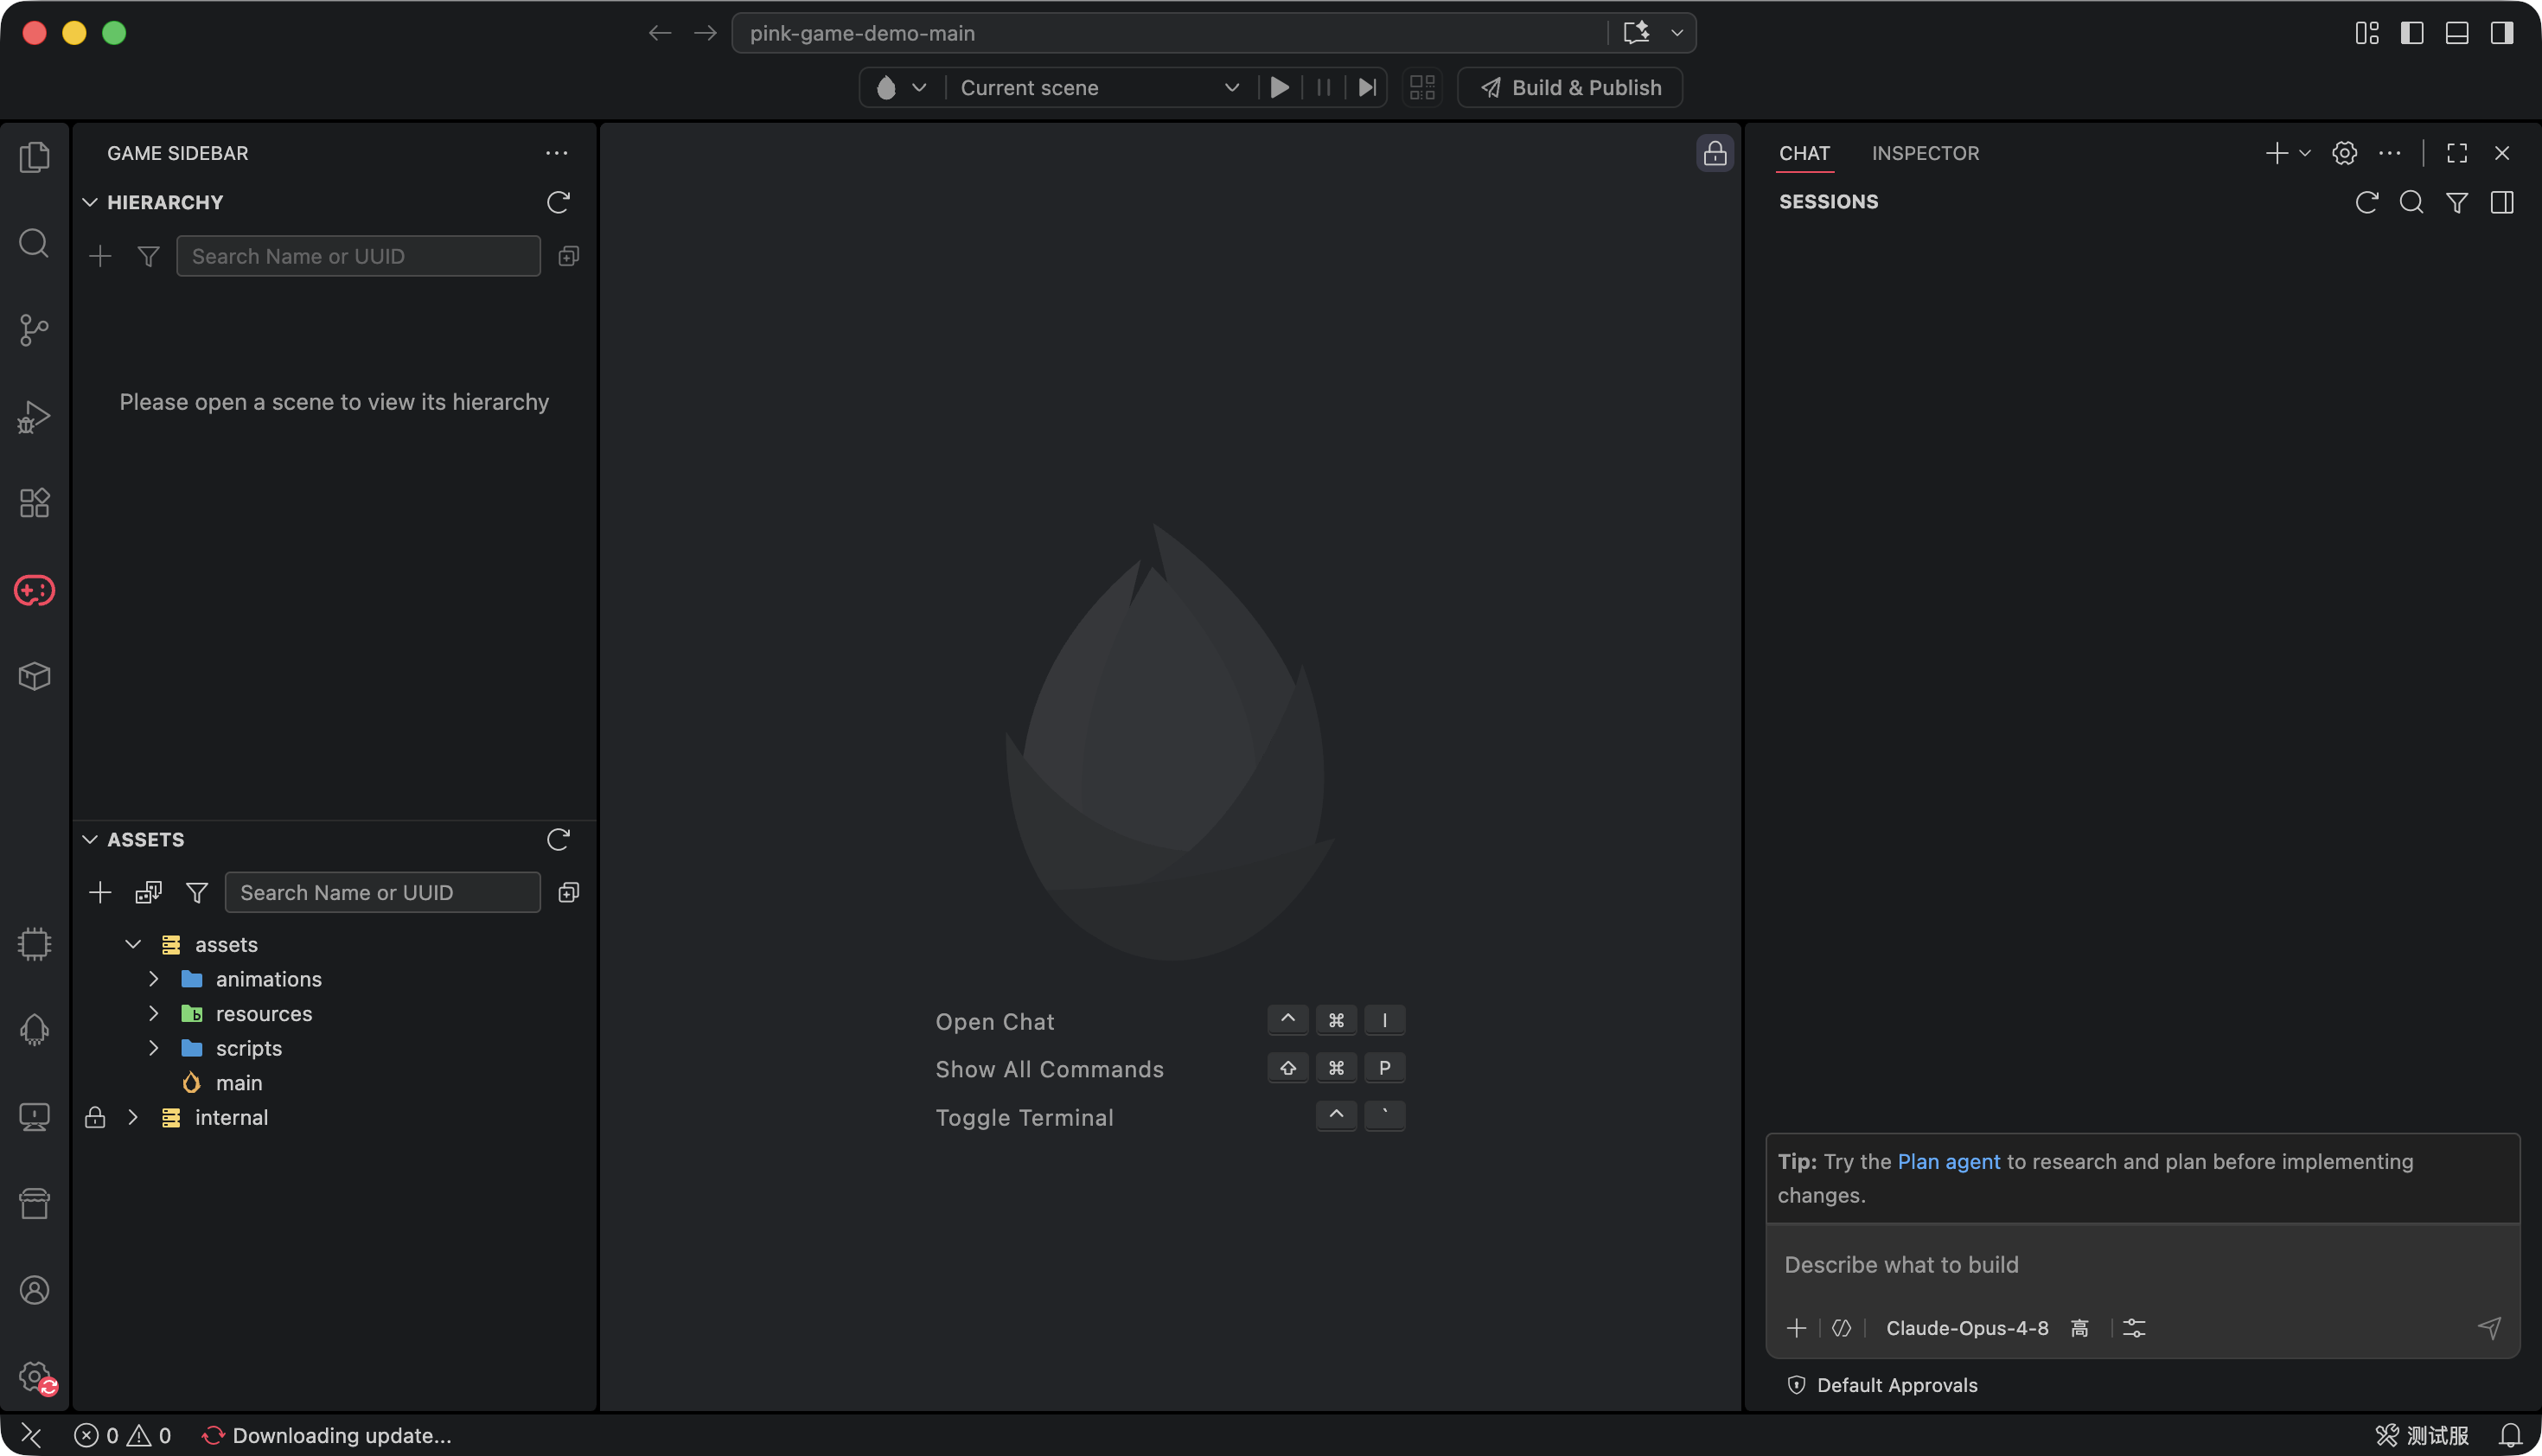Refresh the Hierarchy panel

(x=558, y=202)
